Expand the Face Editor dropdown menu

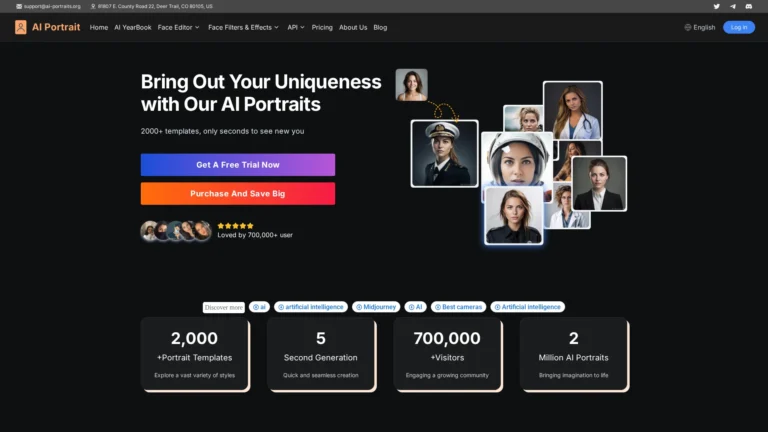coord(179,27)
